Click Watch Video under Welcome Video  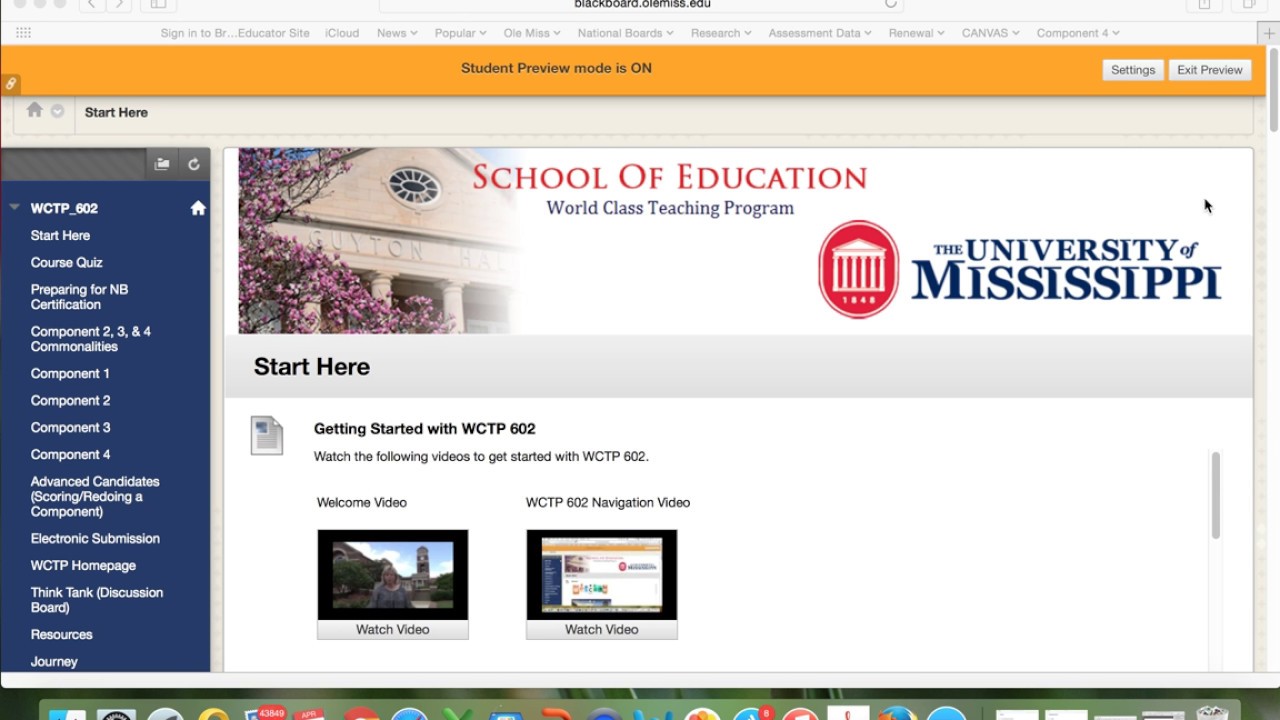[393, 630]
